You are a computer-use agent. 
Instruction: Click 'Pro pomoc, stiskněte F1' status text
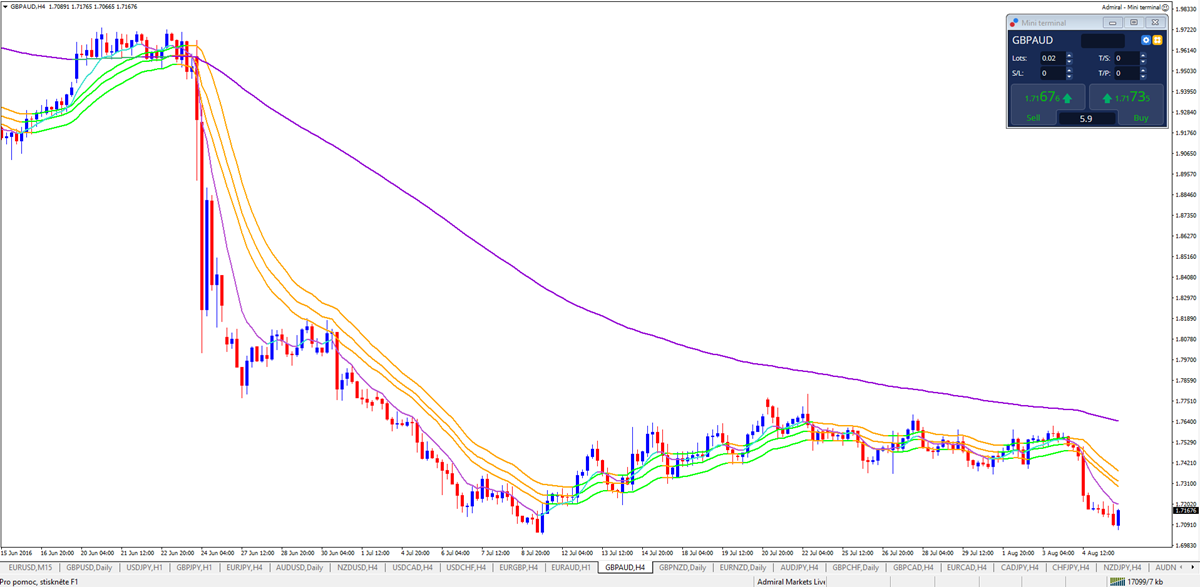click(39, 581)
